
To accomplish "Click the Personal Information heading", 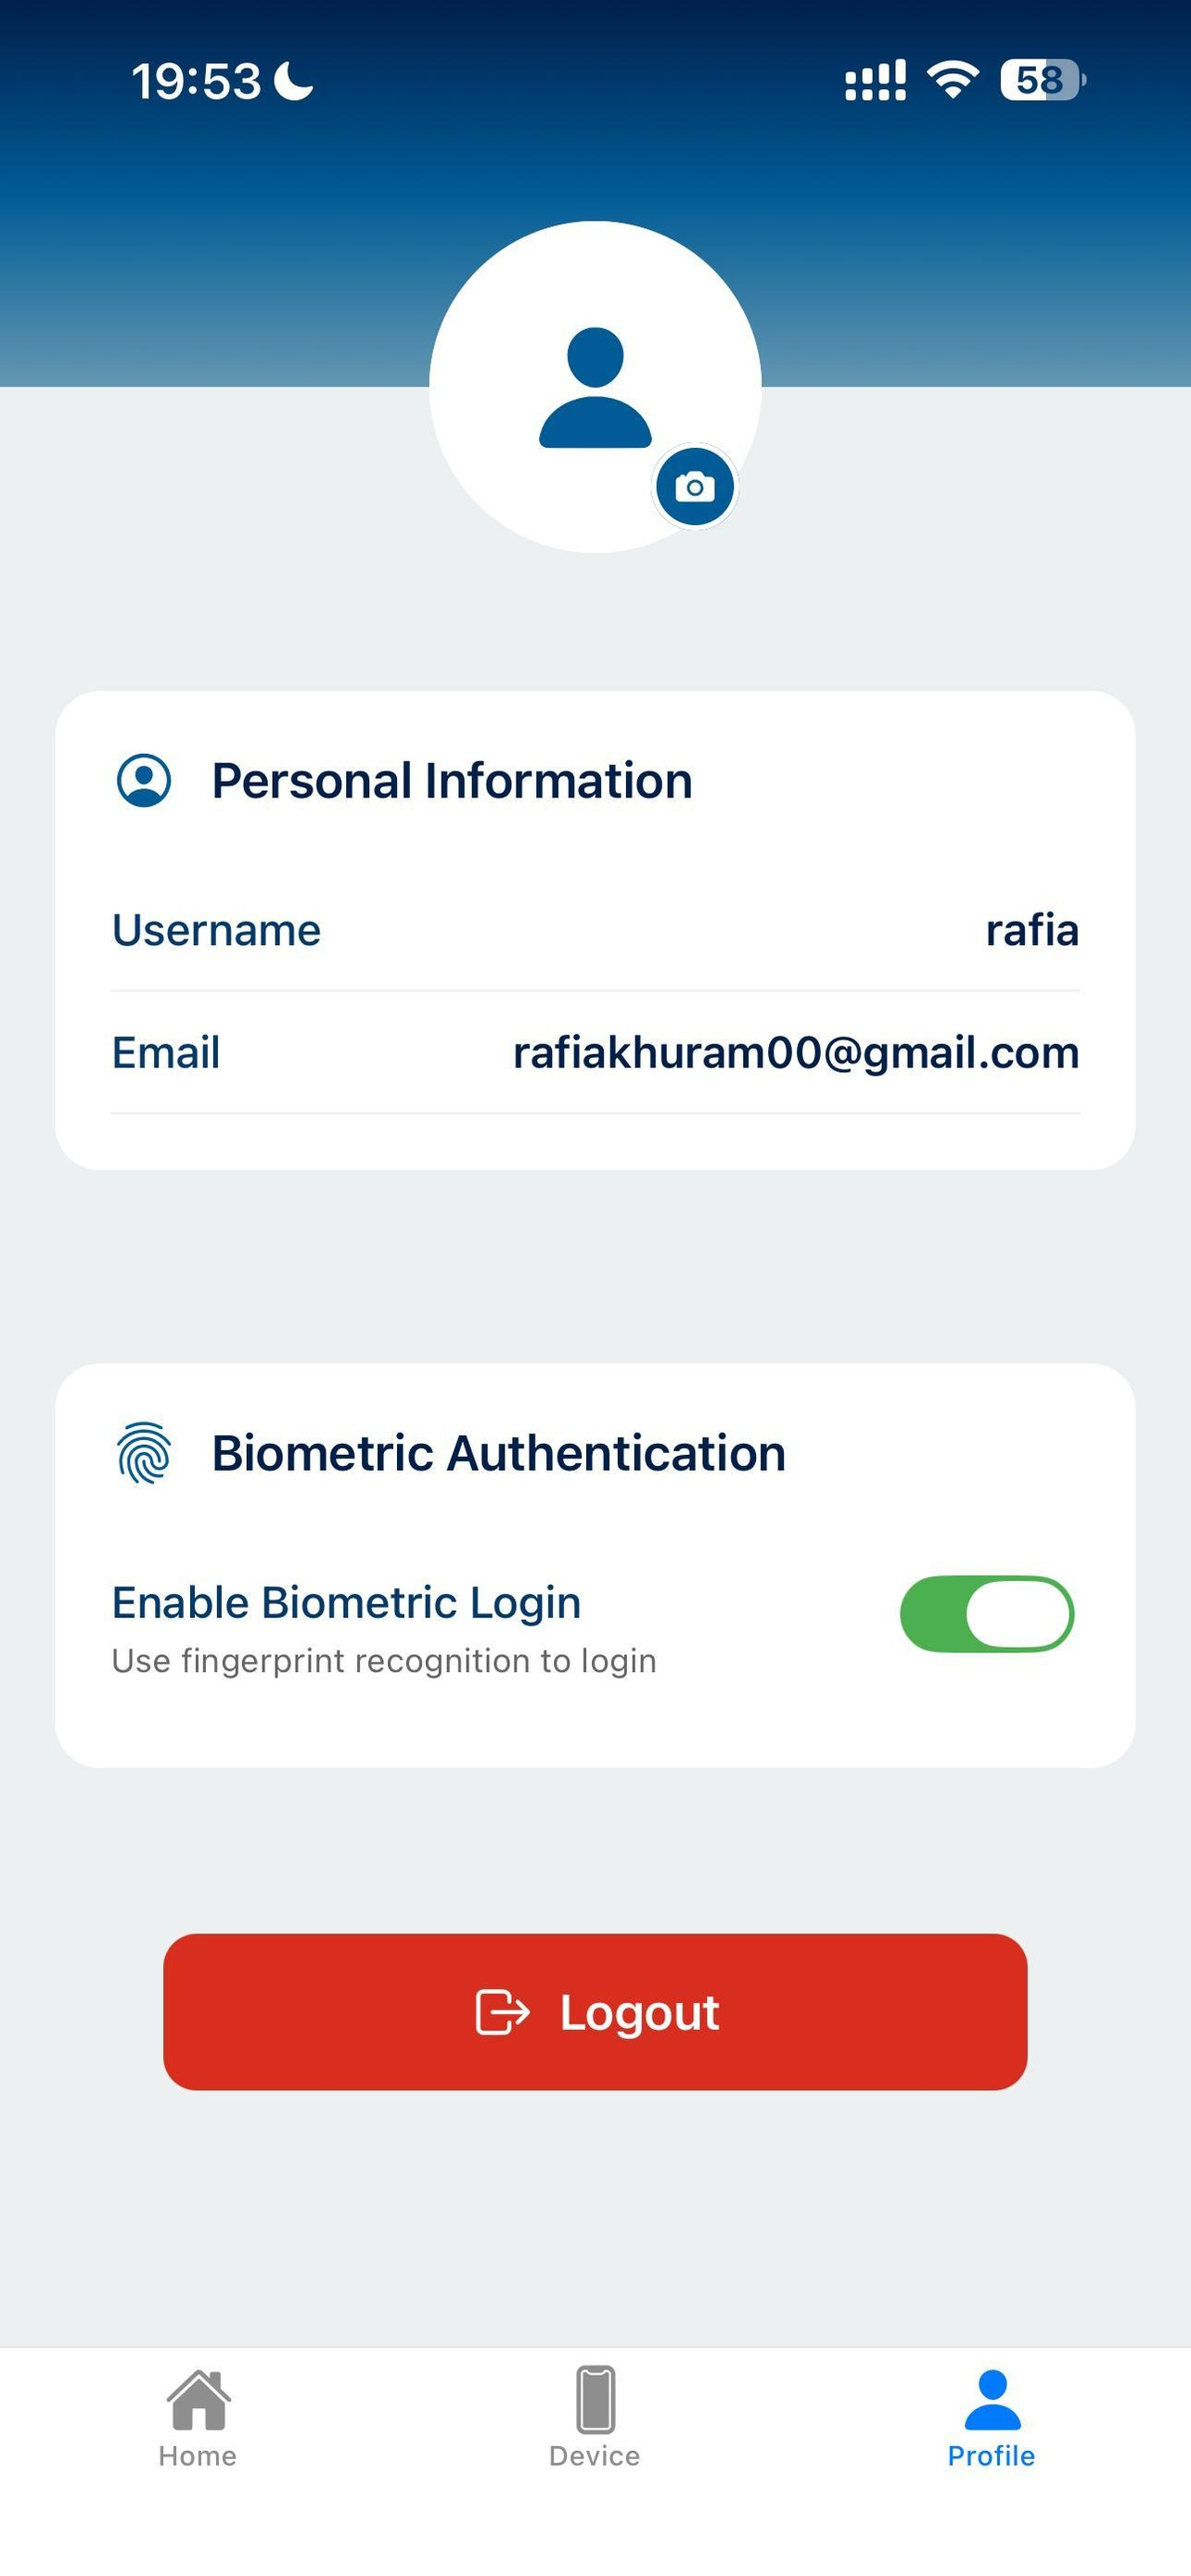I will 452,780.
